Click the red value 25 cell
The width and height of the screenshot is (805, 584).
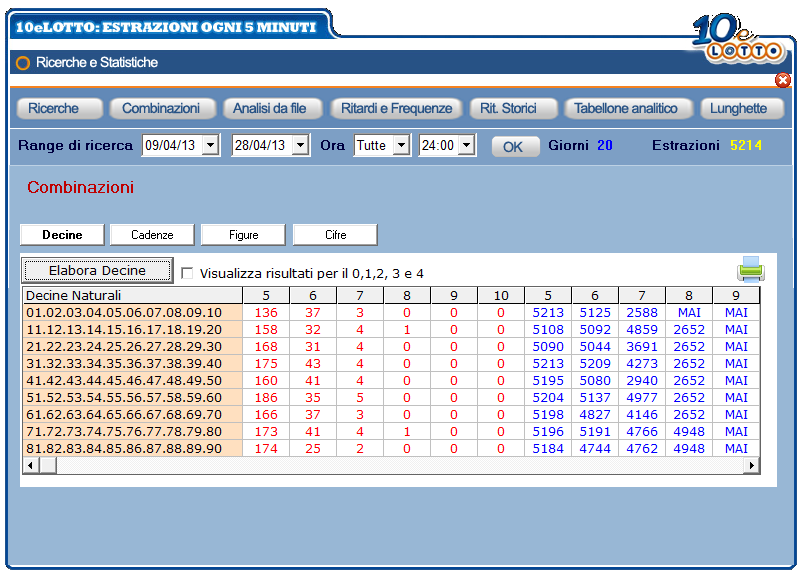(x=313, y=449)
